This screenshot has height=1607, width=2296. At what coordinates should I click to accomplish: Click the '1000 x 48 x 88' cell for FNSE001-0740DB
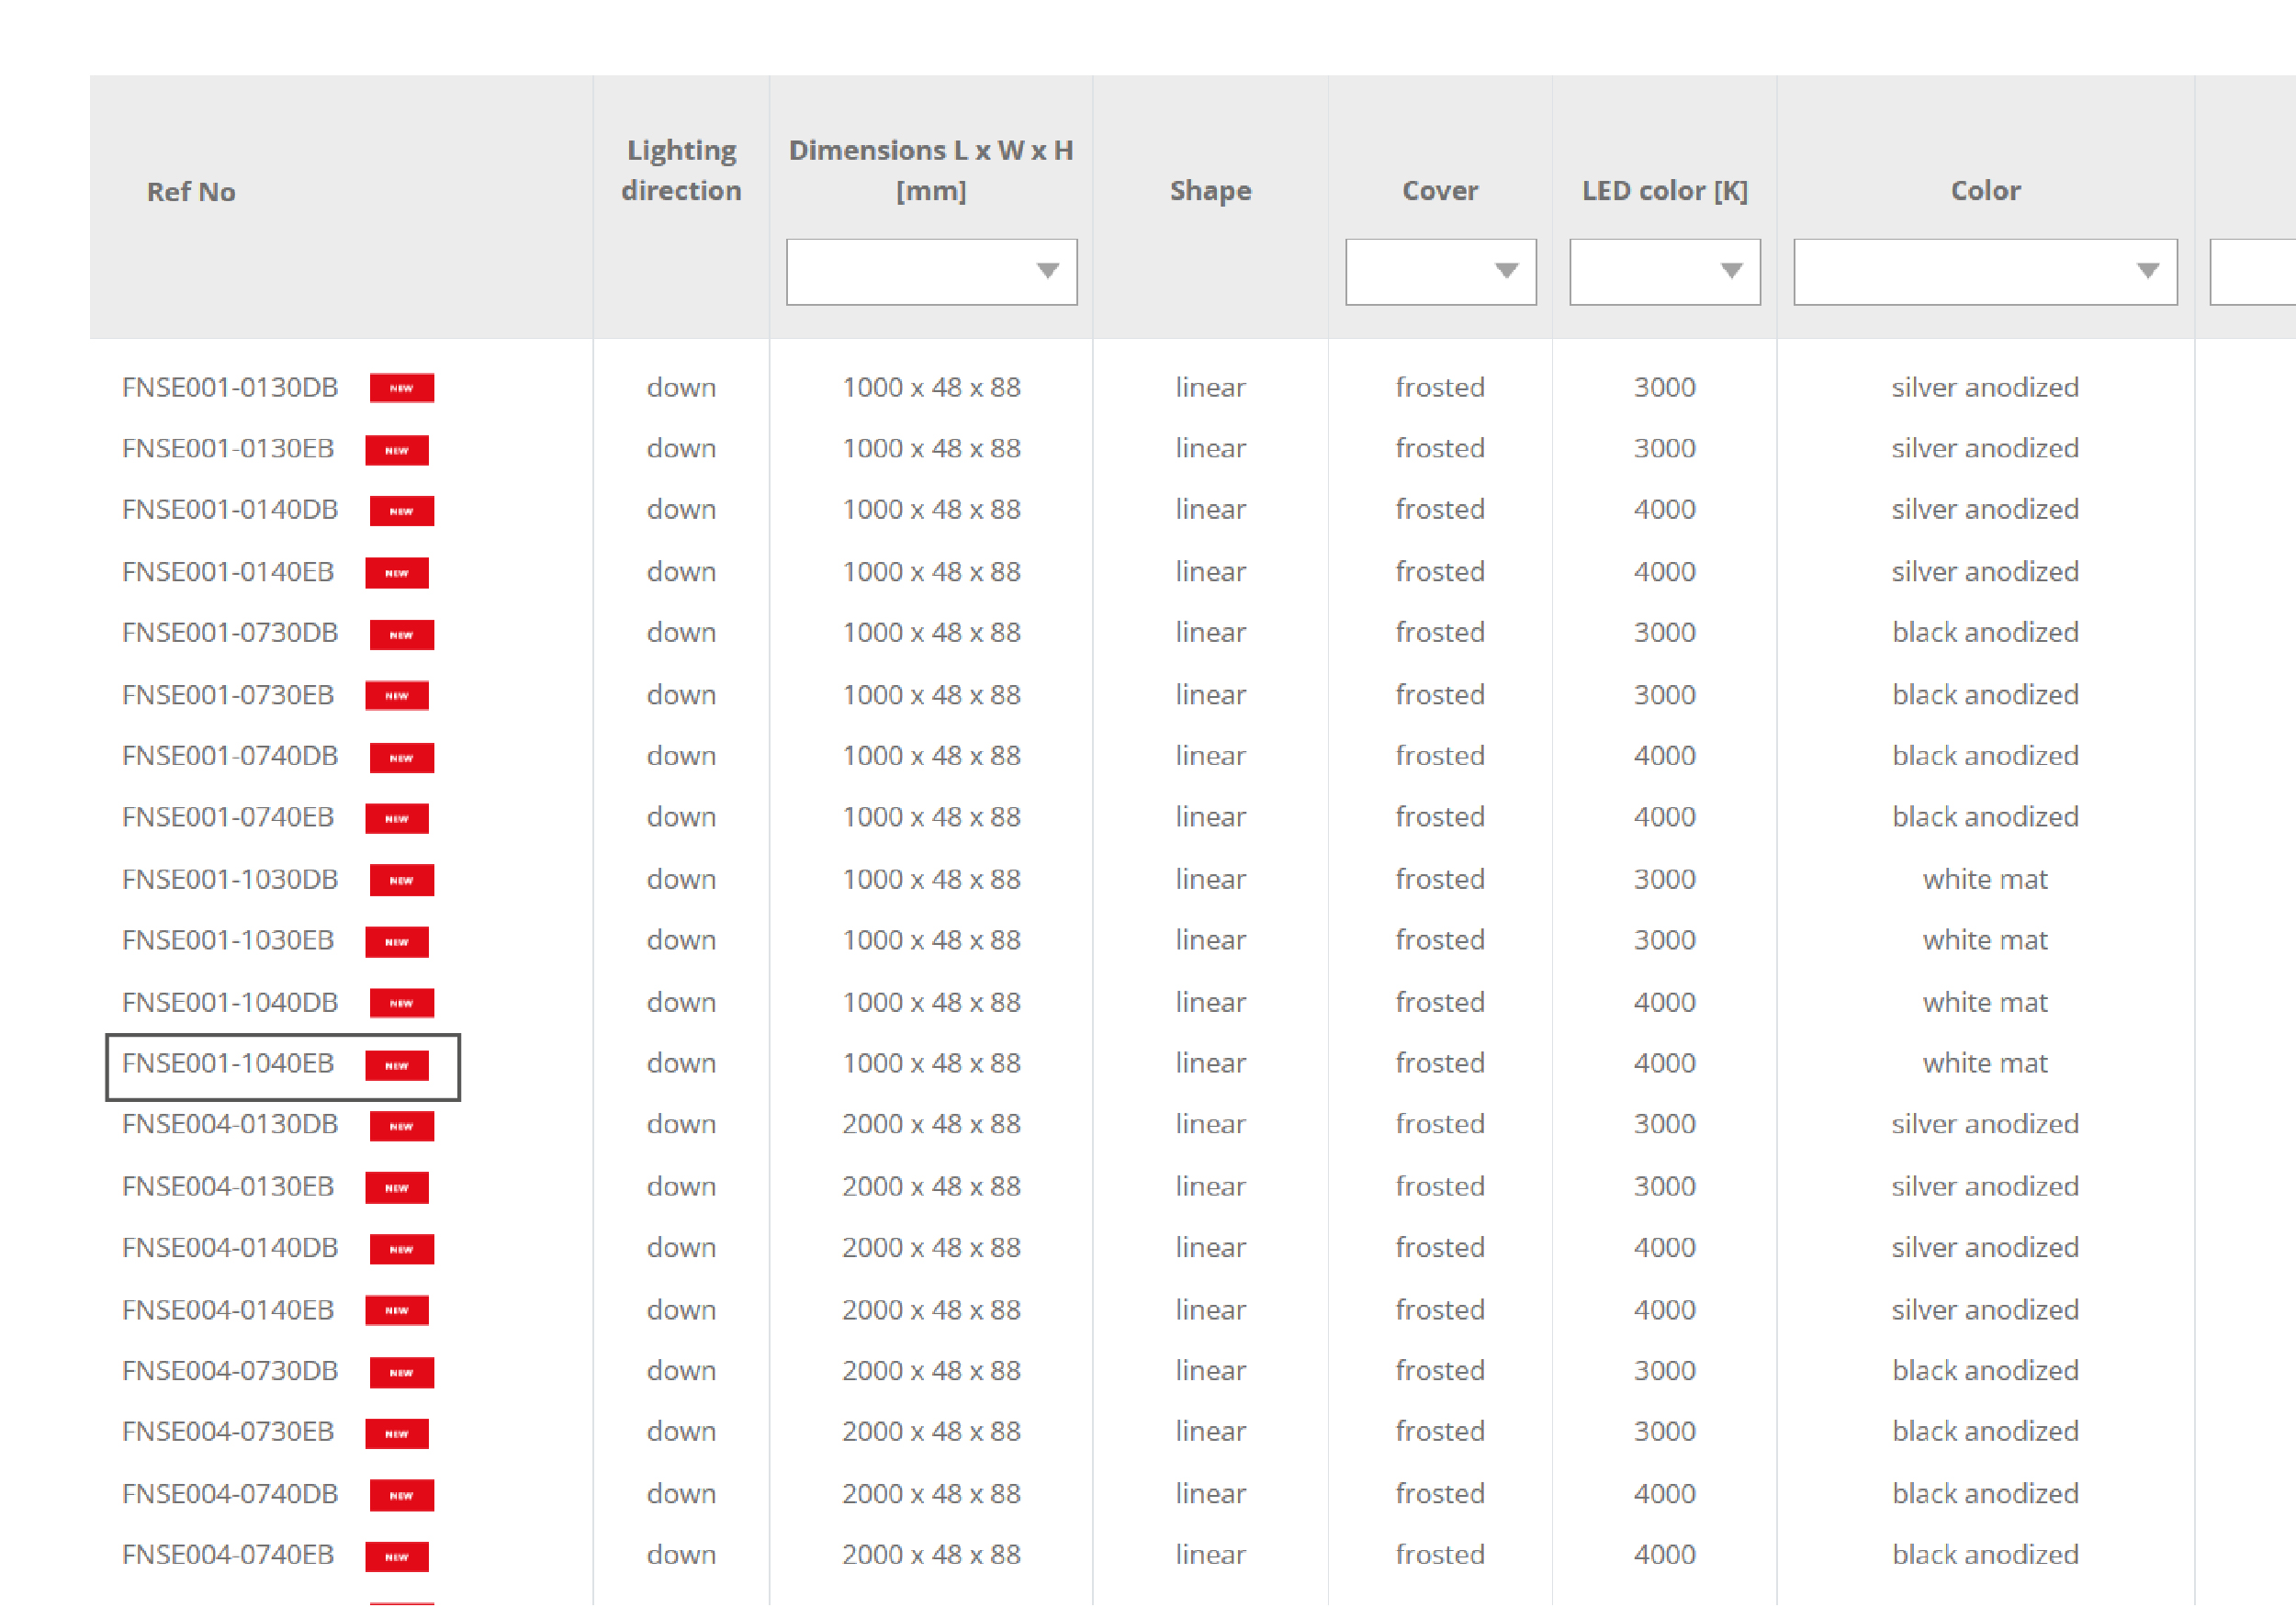931,755
